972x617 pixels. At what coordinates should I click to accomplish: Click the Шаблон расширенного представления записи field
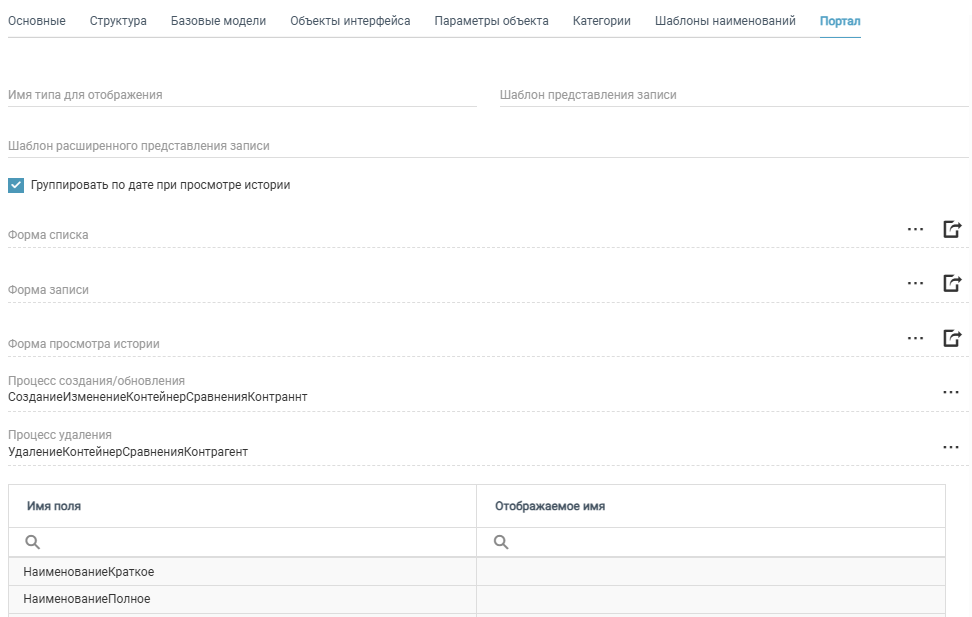point(487,145)
